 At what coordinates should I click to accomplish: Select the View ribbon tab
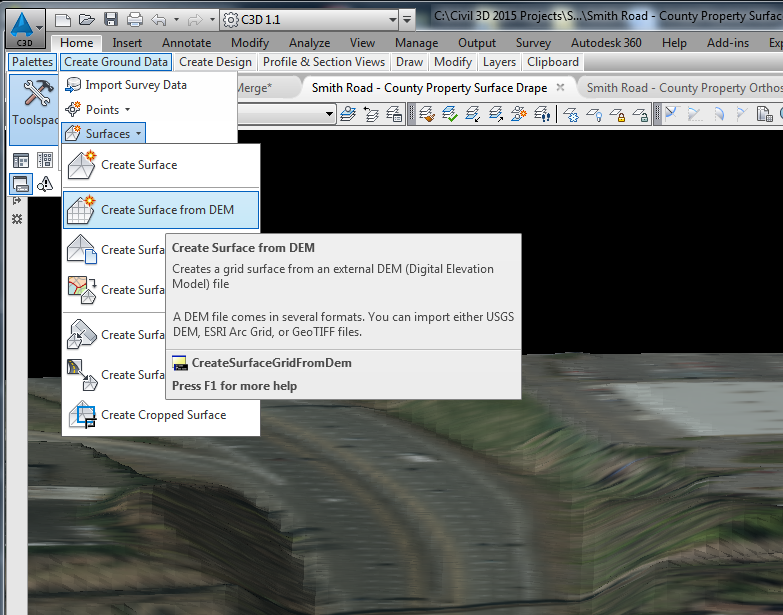click(362, 43)
